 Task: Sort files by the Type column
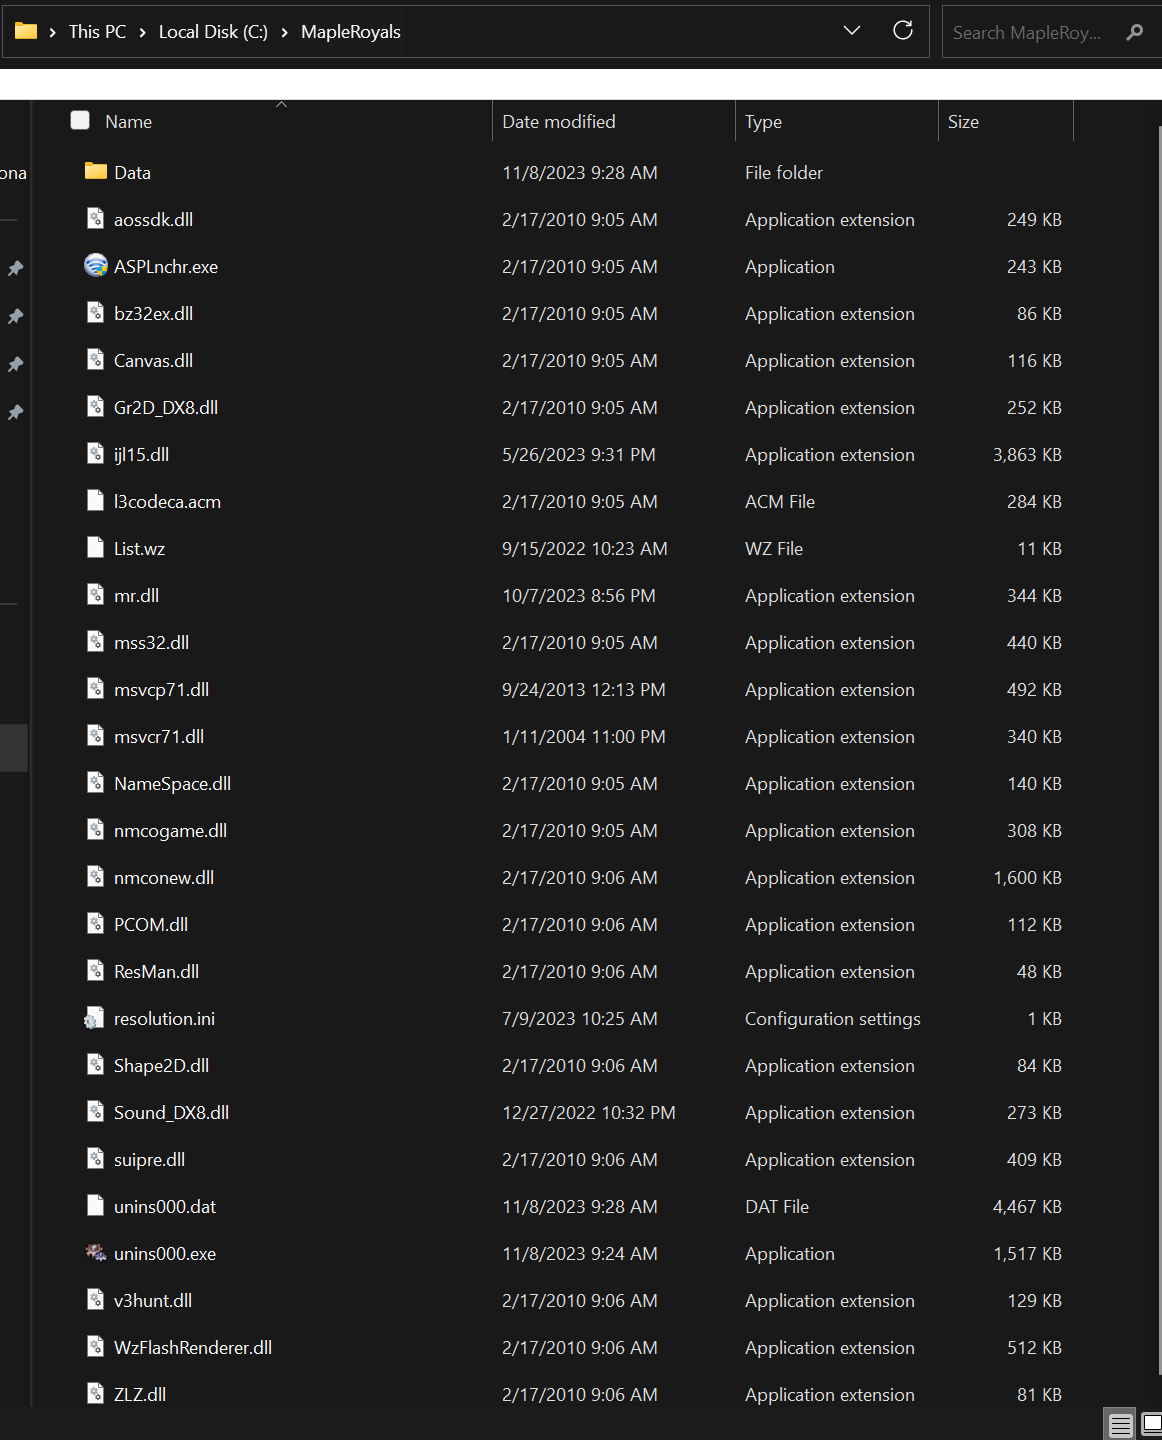(x=764, y=122)
